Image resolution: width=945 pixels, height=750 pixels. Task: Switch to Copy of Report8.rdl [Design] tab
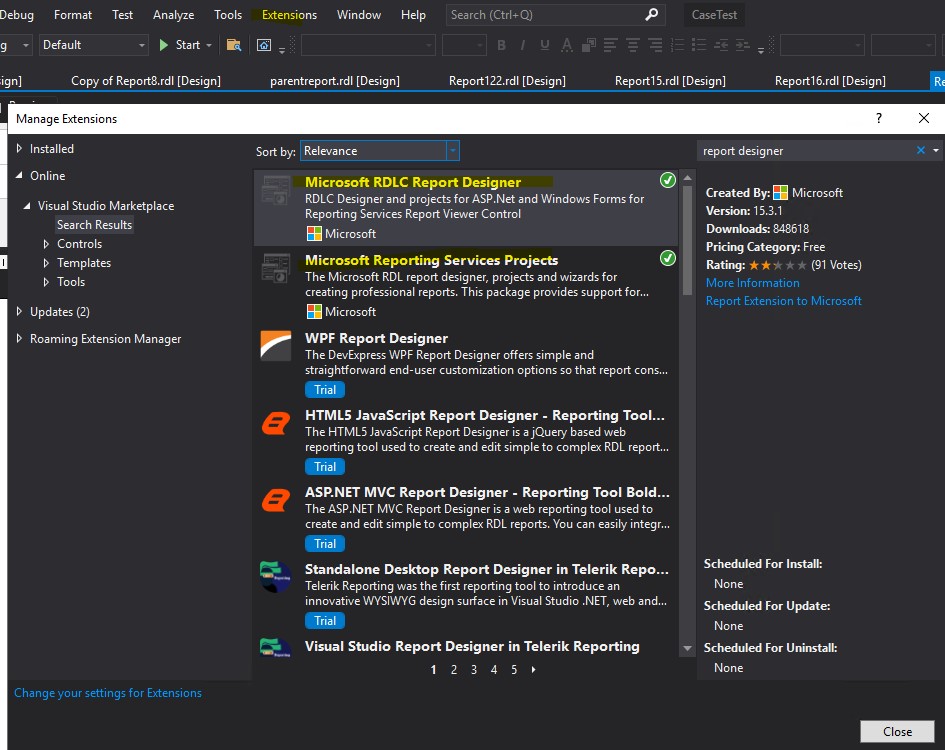(x=146, y=81)
